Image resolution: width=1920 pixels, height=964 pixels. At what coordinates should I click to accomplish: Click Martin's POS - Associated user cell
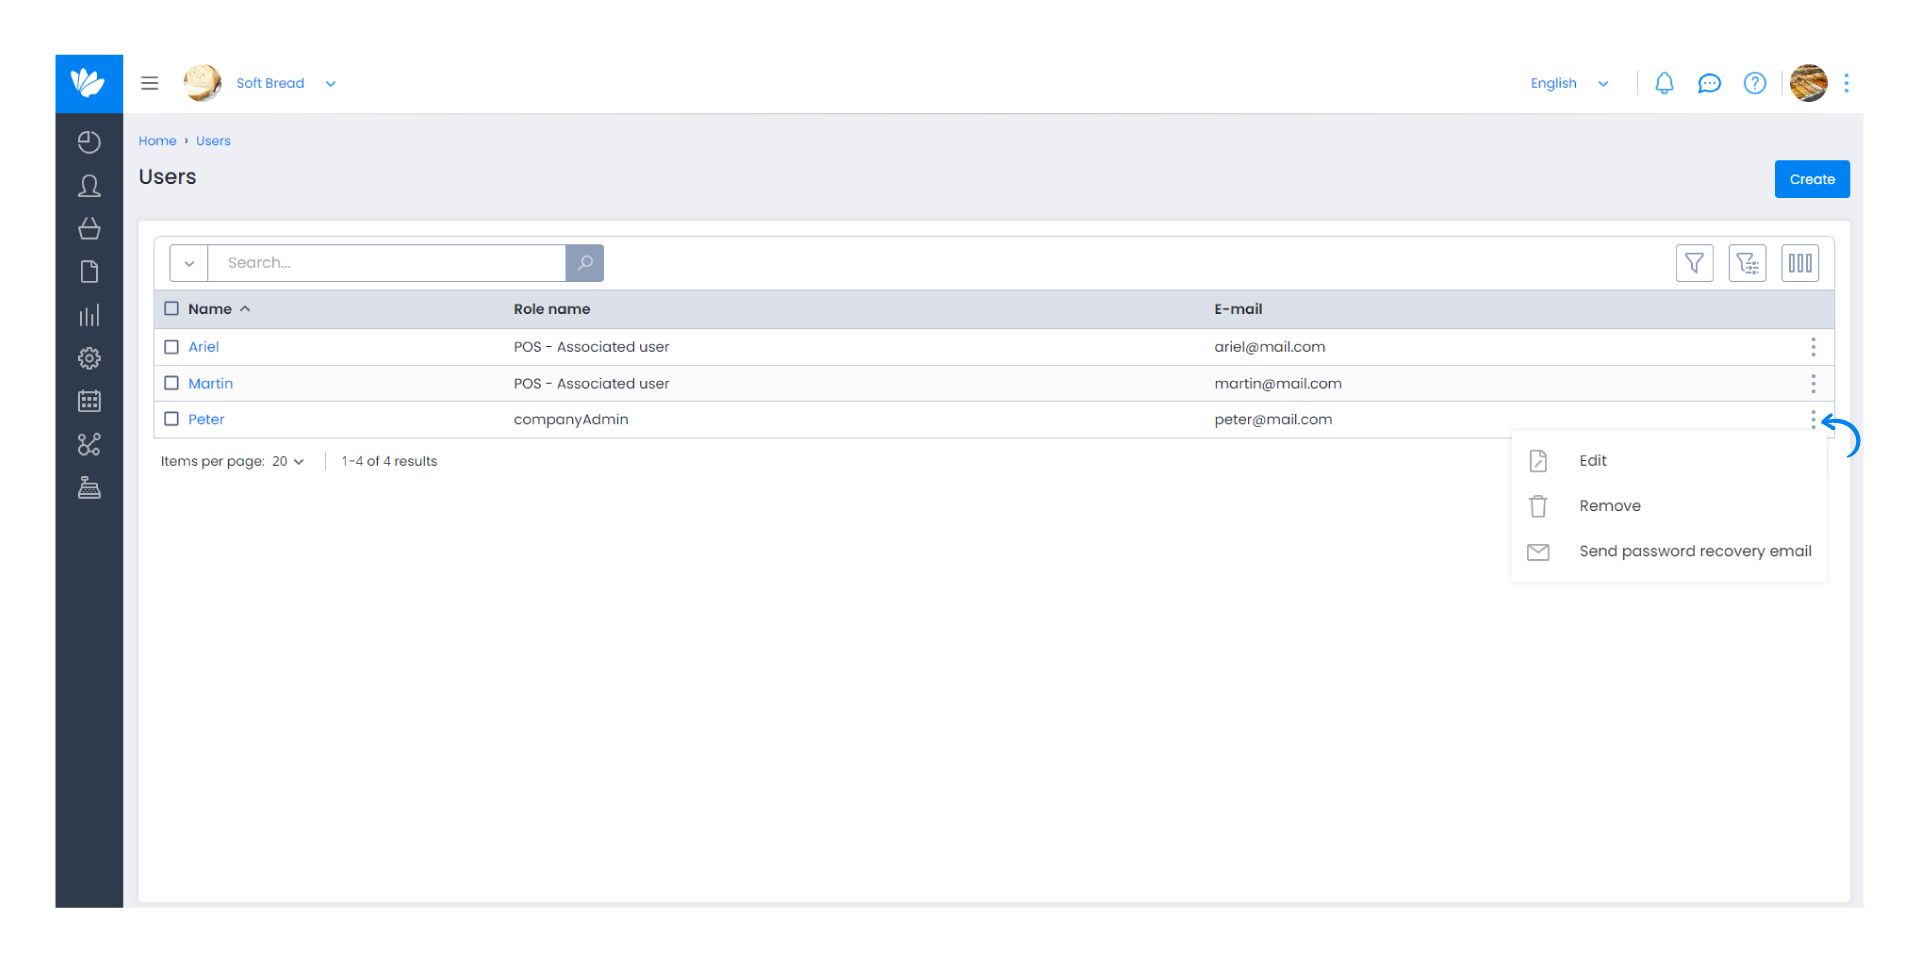point(591,383)
